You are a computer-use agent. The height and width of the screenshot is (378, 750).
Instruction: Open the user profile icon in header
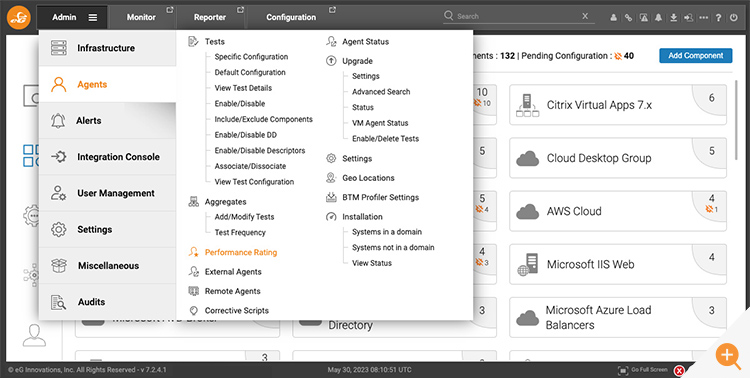(613, 18)
